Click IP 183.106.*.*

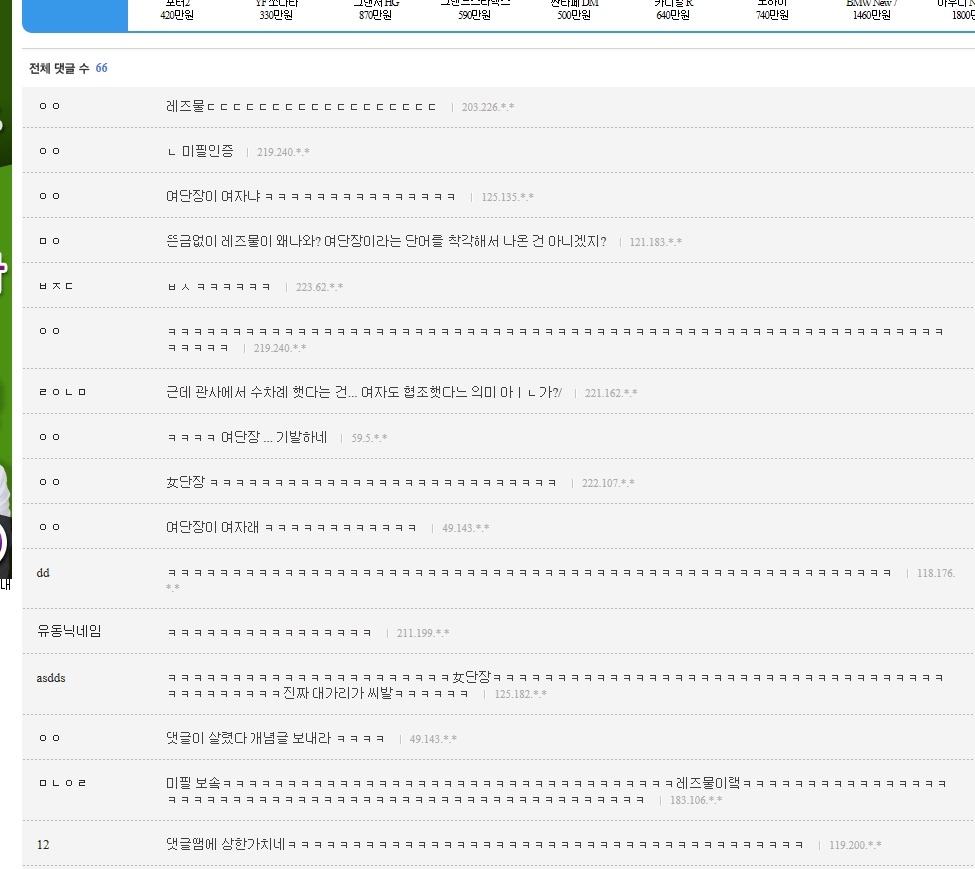(696, 800)
